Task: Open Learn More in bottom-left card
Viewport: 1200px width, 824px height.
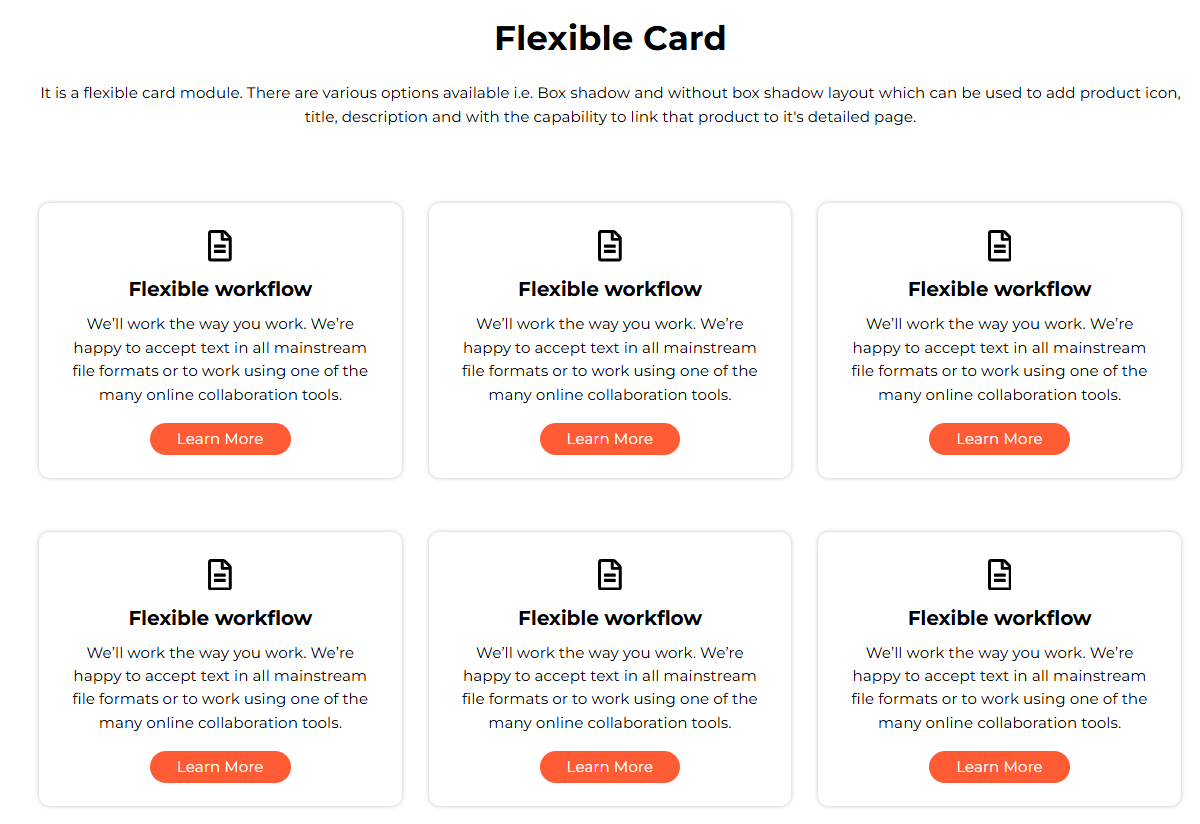Action: pos(220,767)
